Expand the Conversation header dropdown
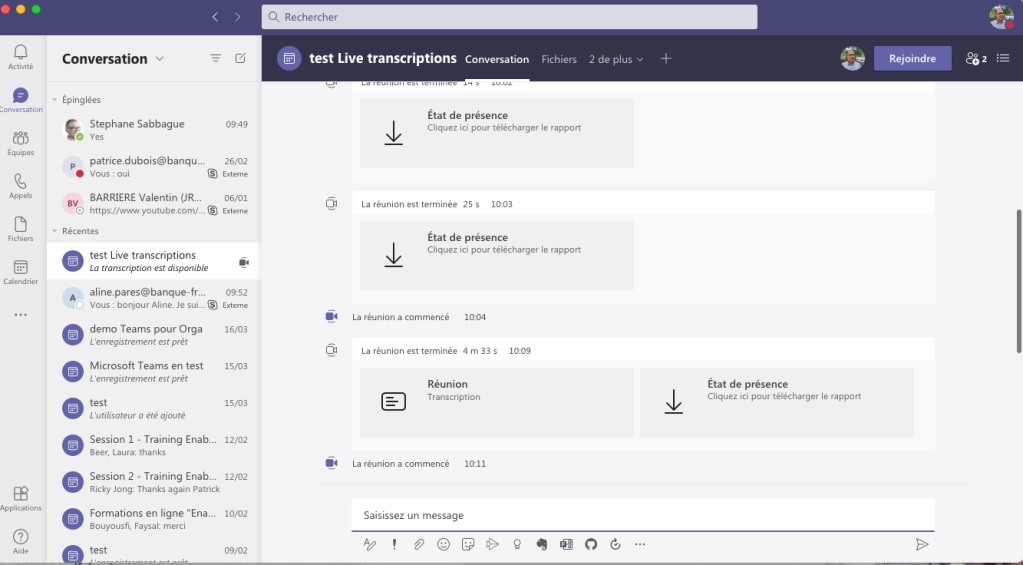The width and height of the screenshot is (1023, 565). [x=159, y=59]
